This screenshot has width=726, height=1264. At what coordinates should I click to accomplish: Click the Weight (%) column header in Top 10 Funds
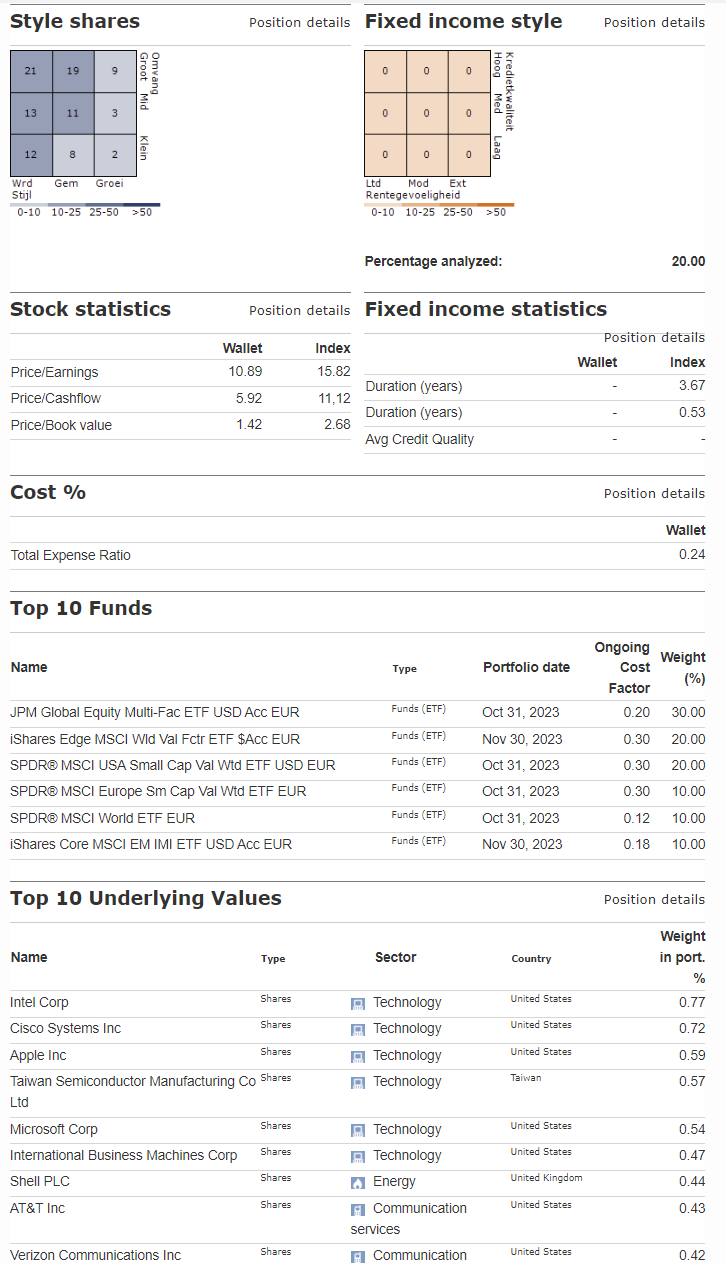click(682, 667)
